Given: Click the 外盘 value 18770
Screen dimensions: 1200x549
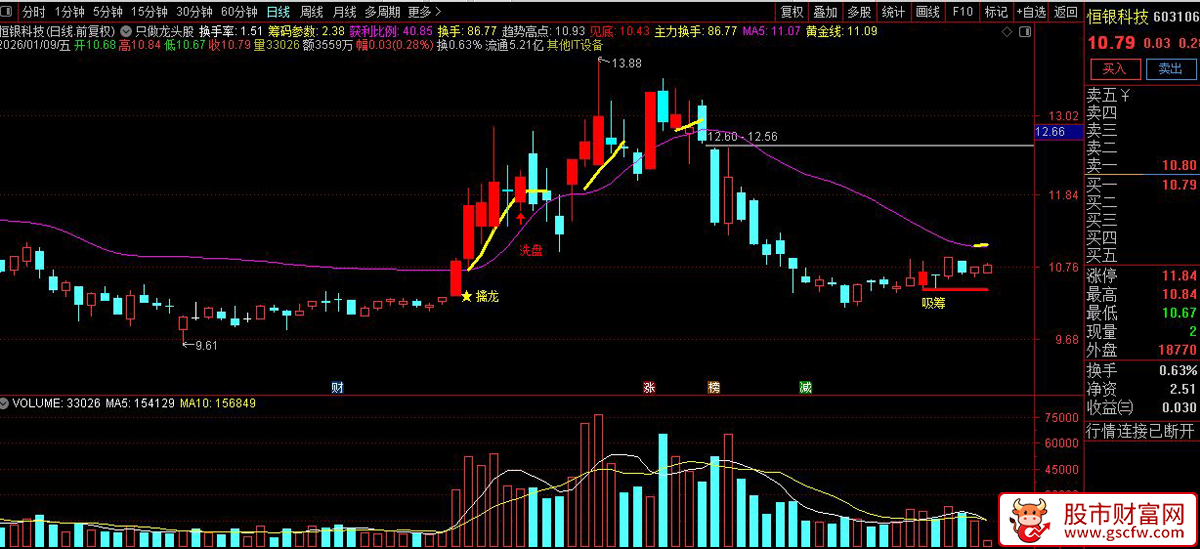Looking at the screenshot, I should tap(1178, 351).
